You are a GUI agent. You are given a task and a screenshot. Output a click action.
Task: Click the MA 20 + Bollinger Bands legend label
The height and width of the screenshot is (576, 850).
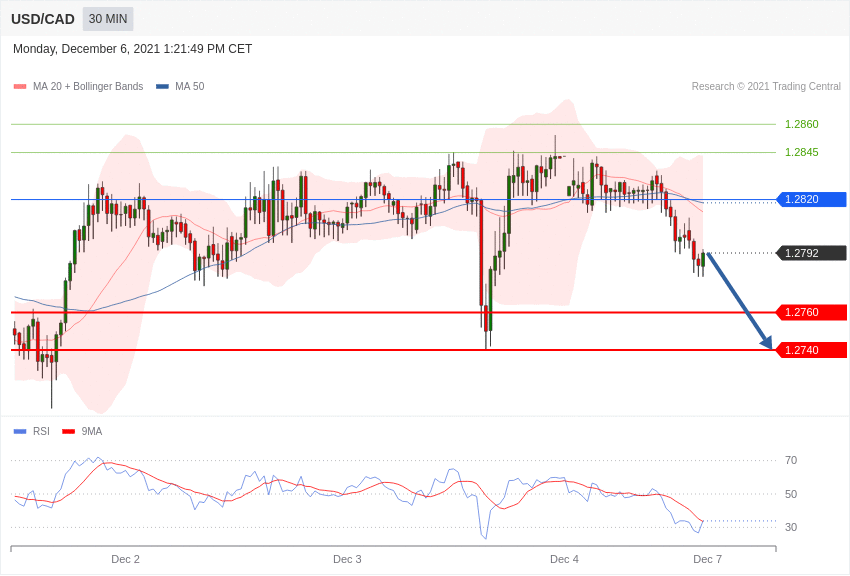[x=88, y=86]
